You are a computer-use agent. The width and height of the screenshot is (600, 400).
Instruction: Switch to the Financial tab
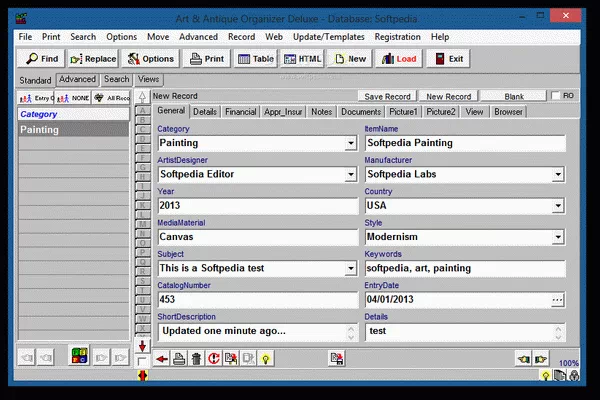240,111
